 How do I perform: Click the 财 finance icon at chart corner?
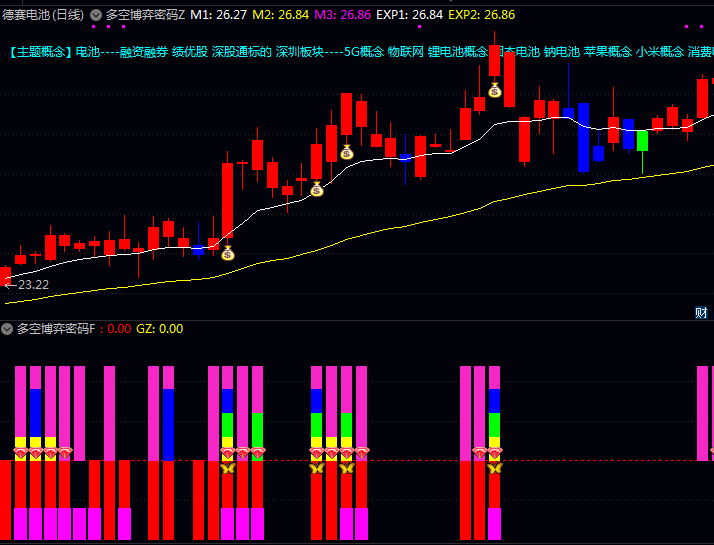click(701, 312)
